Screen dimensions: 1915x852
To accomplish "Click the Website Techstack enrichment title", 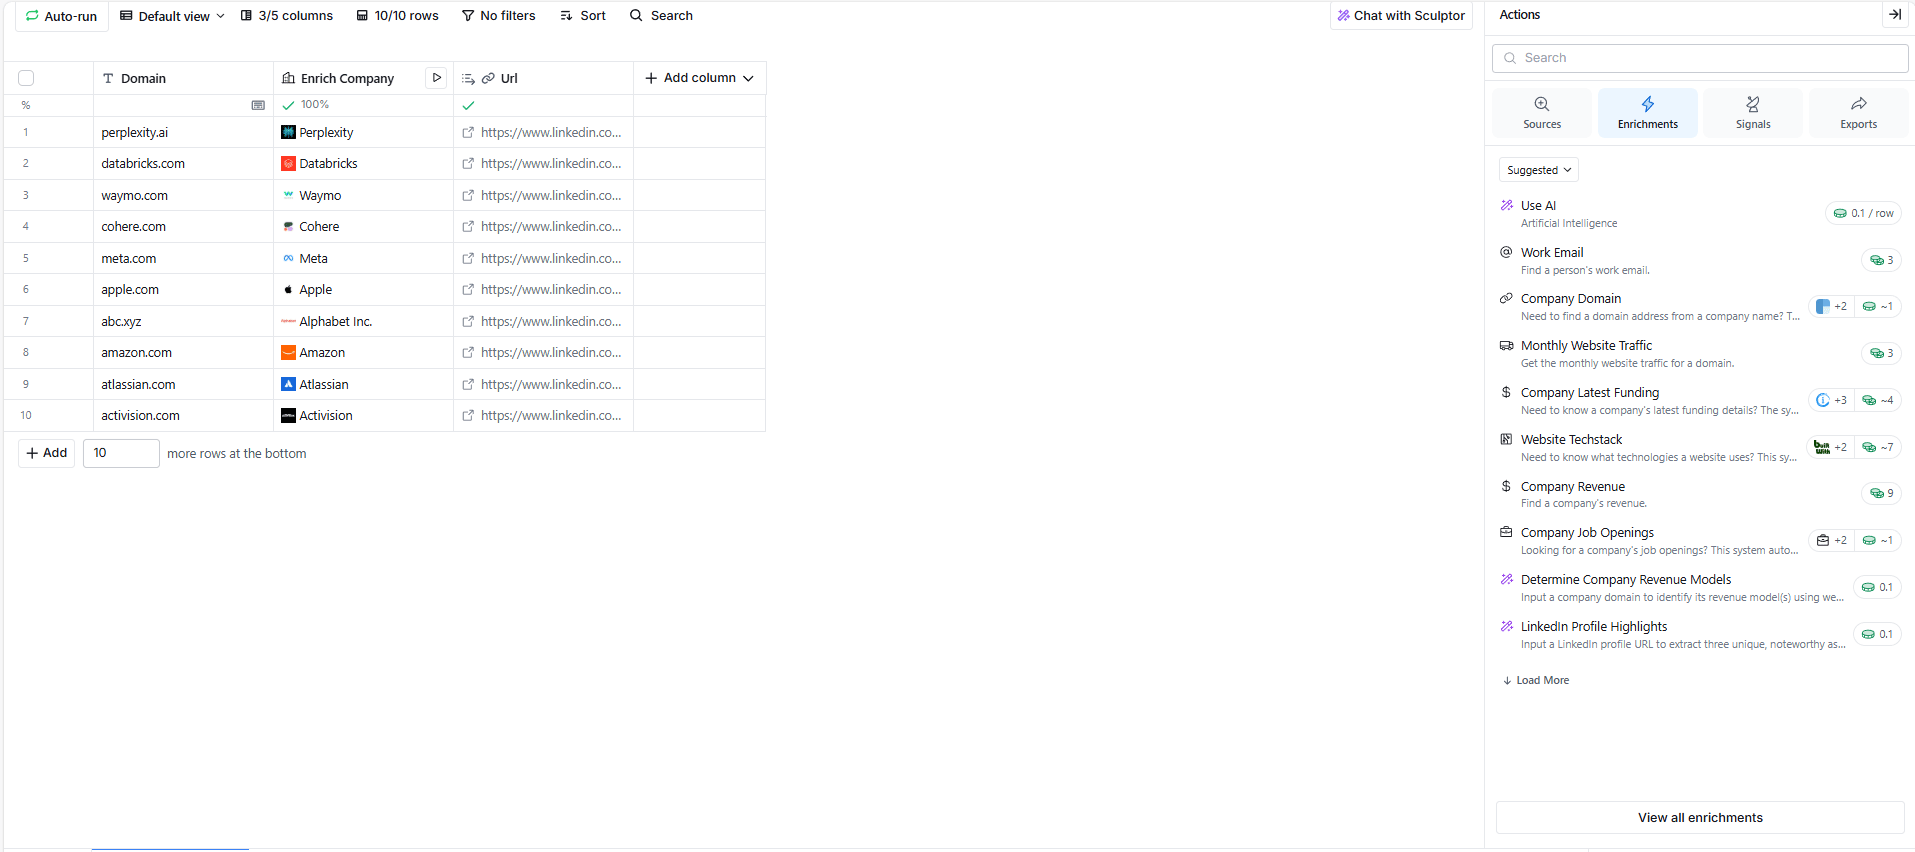I will [1571, 439].
